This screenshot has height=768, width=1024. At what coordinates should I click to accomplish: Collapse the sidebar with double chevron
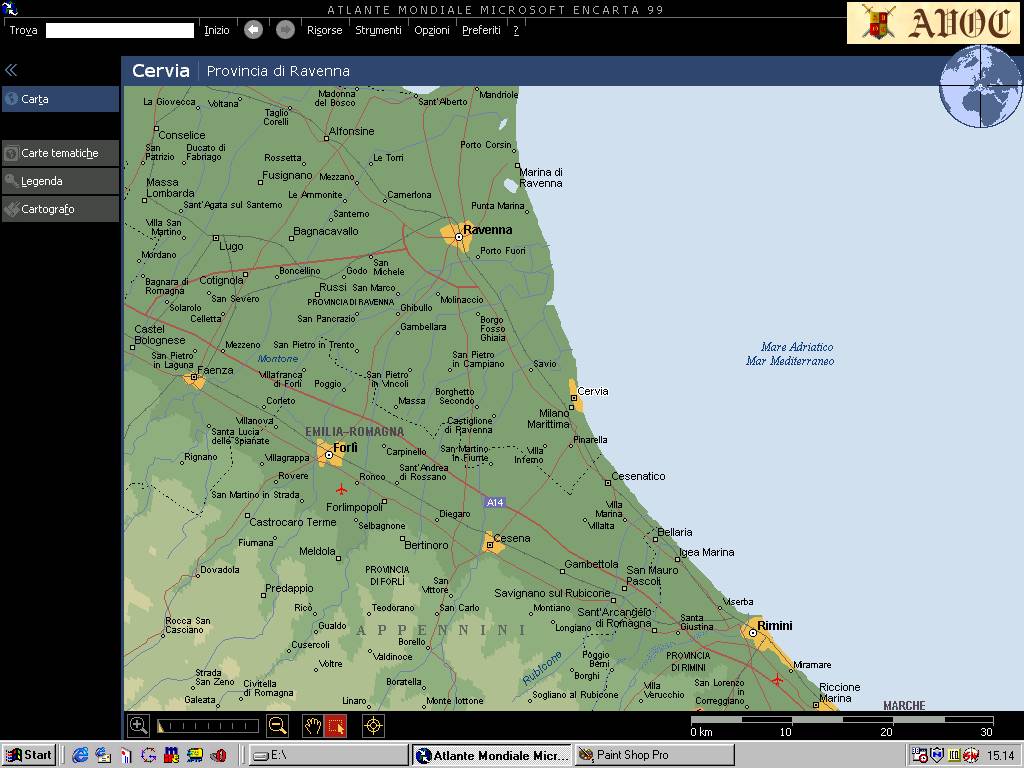coord(10,70)
